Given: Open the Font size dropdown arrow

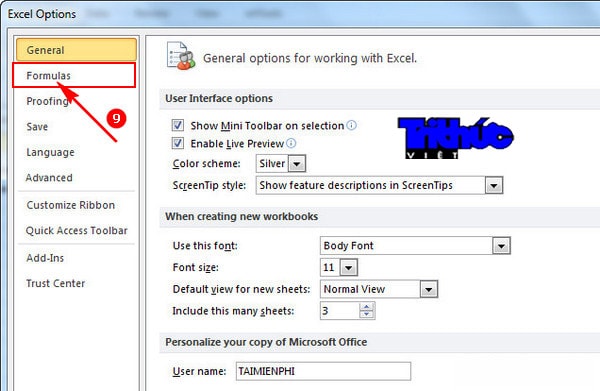Looking at the screenshot, I should point(349,268).
